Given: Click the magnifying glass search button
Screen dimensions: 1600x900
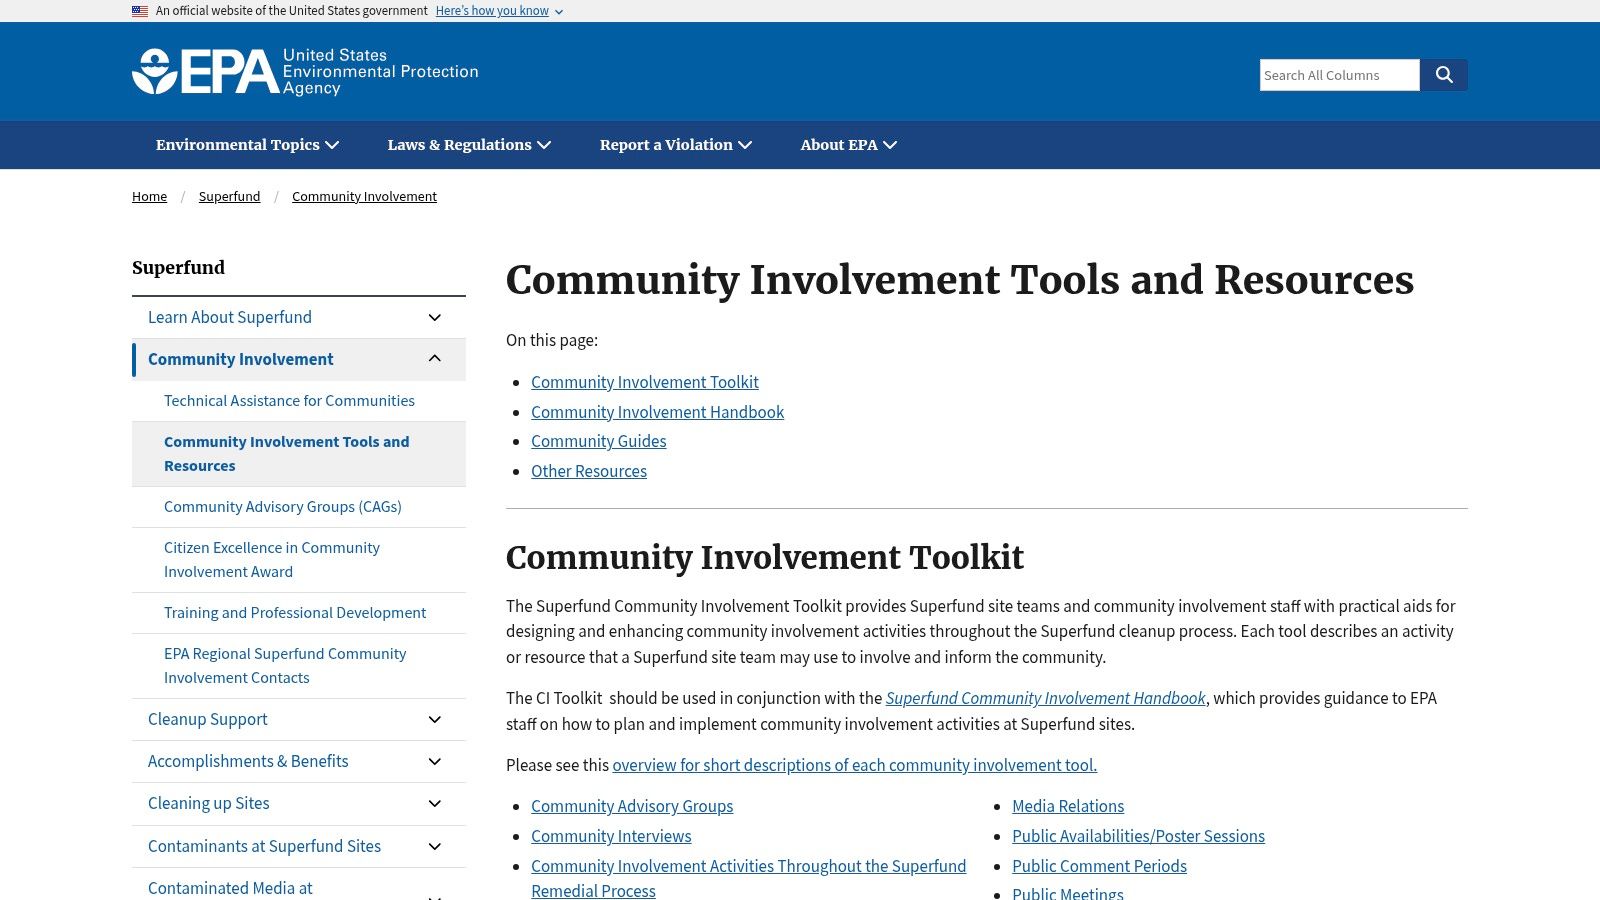Looking at the screenshot, I should coord(1444,75).
